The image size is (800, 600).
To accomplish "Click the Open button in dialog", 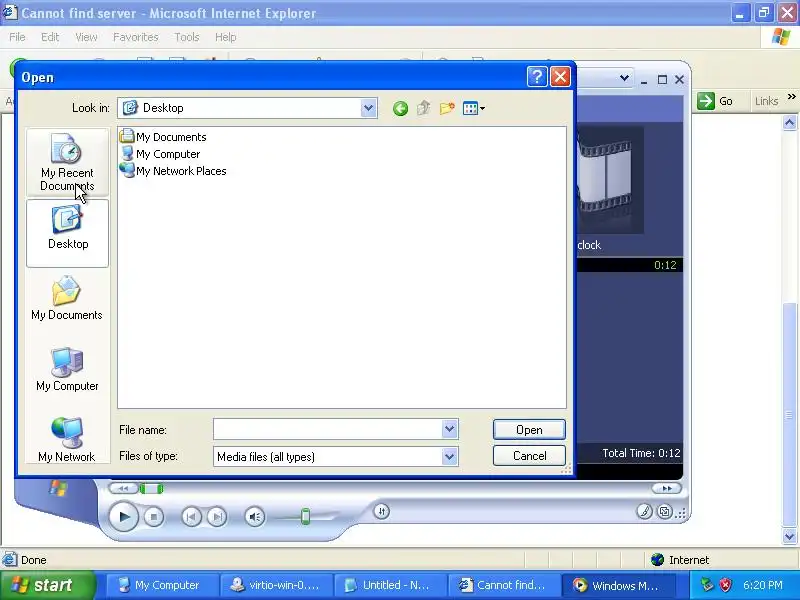I will click(529, 430).
